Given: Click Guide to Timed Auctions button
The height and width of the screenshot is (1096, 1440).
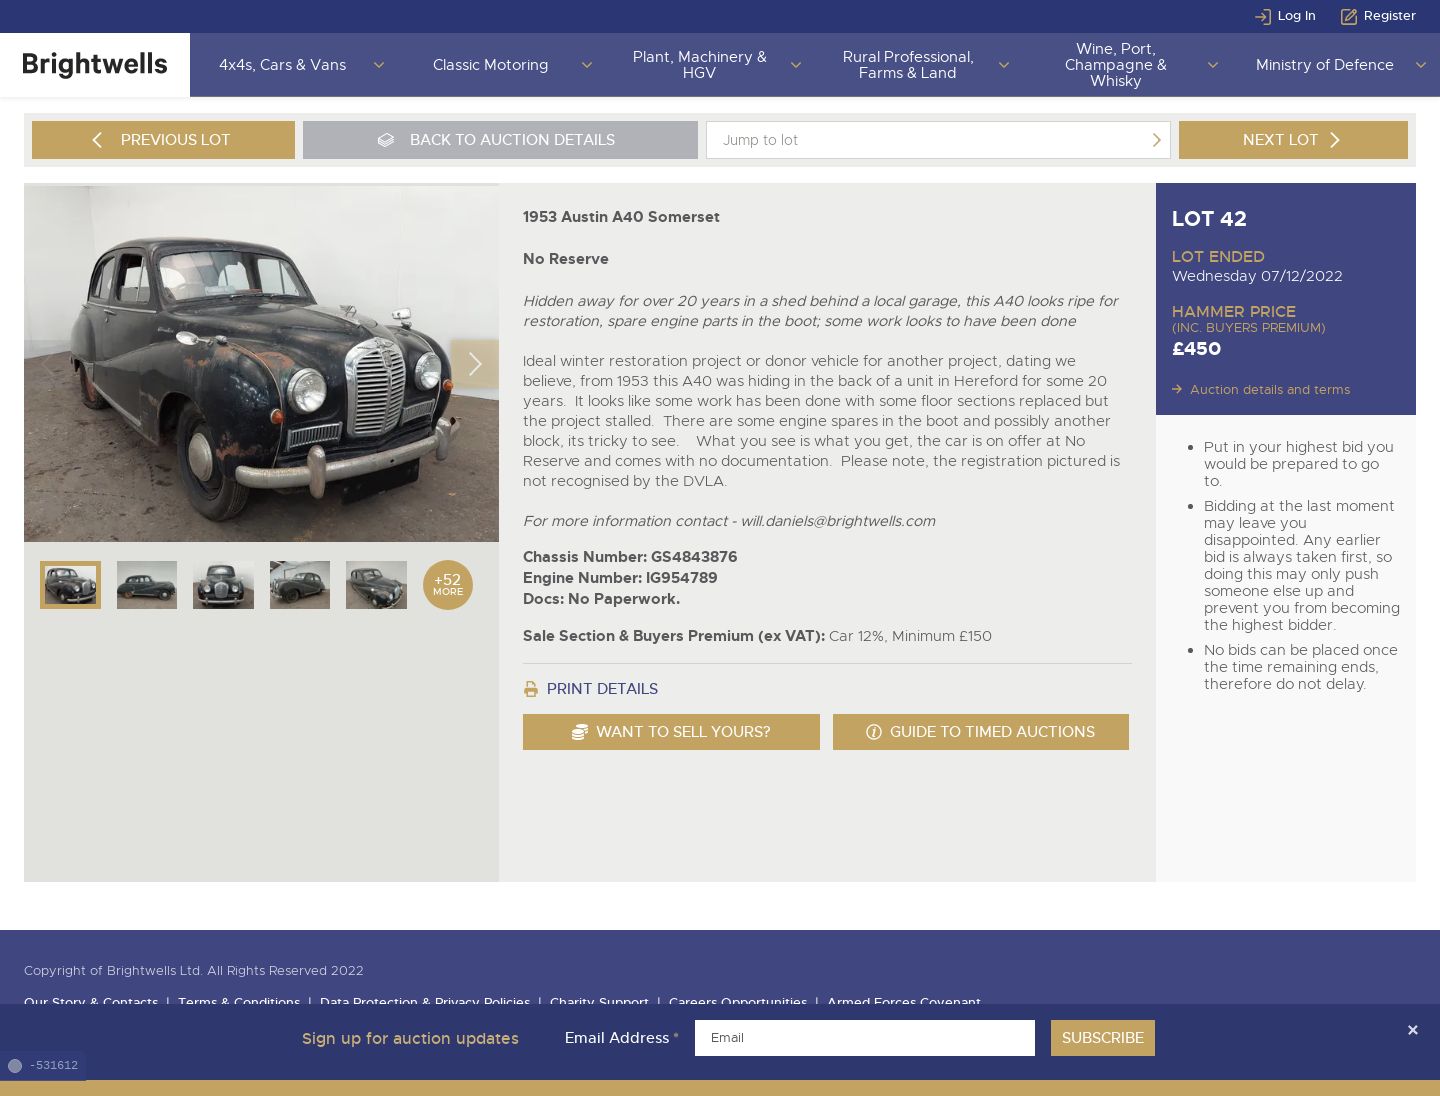Looking at the screenshot, I should pyautogui.click(x=981, y=732).
